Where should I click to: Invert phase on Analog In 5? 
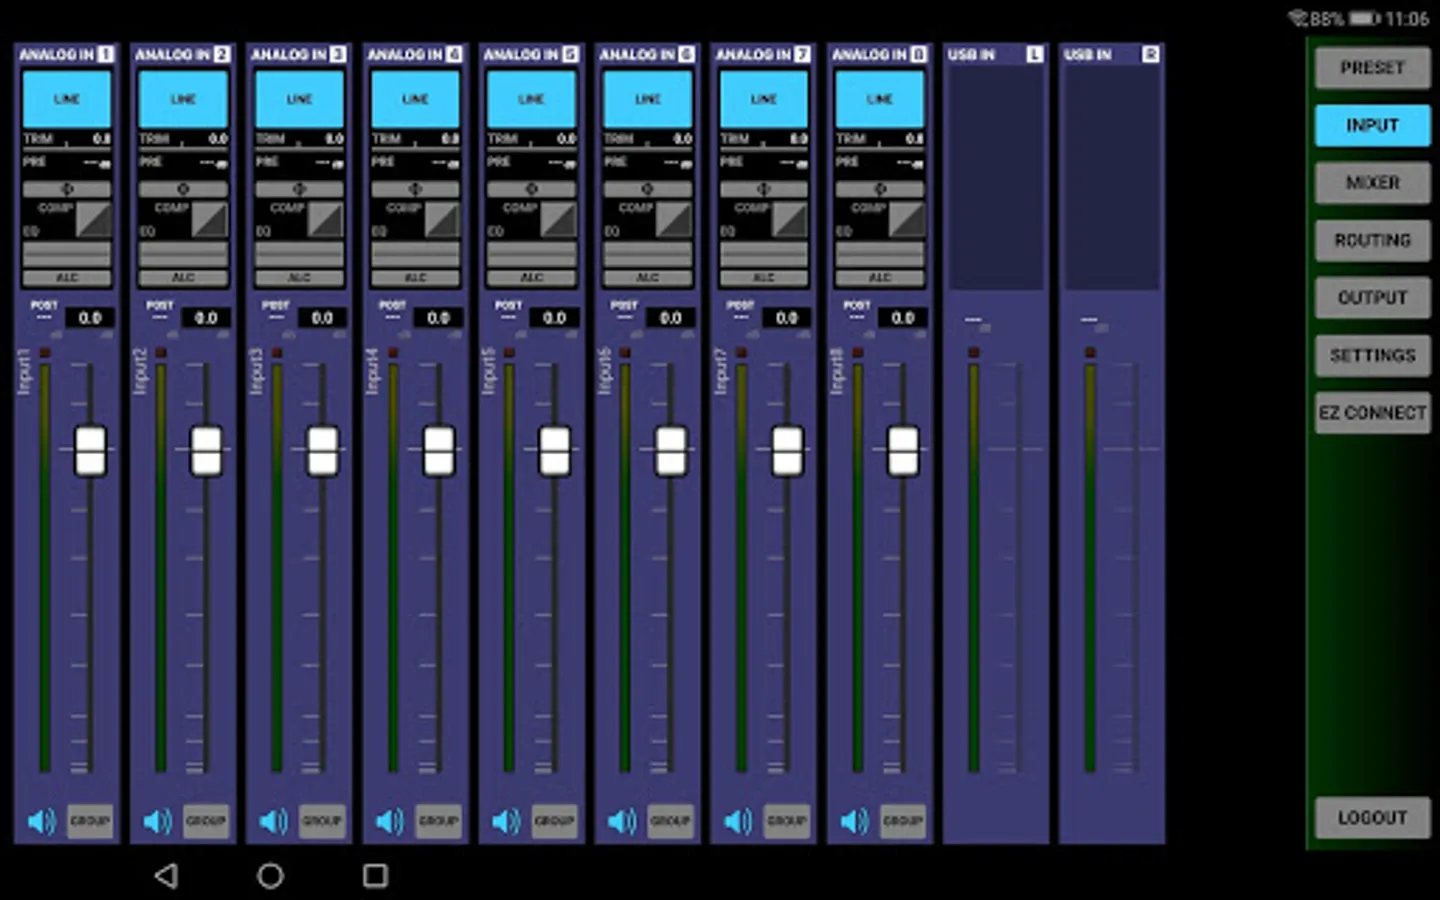point(531,188)
